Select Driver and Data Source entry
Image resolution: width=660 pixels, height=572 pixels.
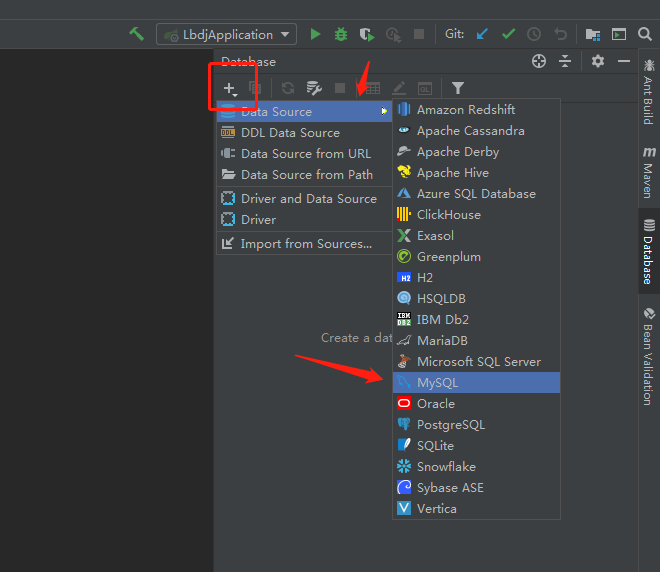click(x=304, y=199)
